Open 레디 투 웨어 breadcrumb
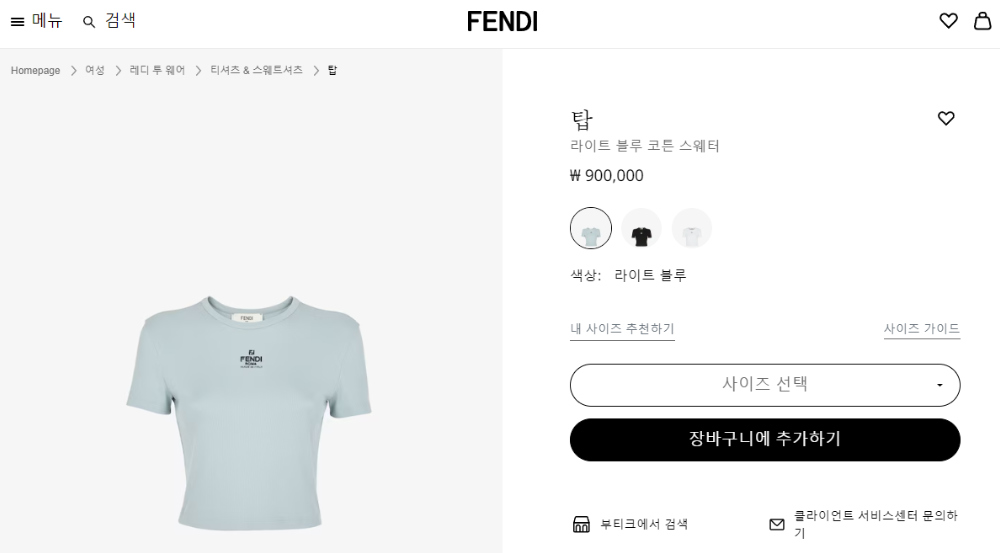This screenshot has height=553, width=1000. coord(157,70)
